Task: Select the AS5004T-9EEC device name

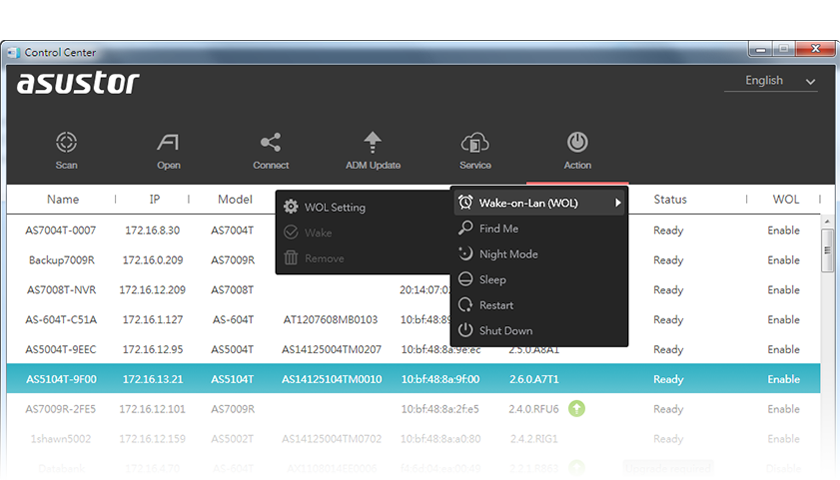Action: pos(61,349)
